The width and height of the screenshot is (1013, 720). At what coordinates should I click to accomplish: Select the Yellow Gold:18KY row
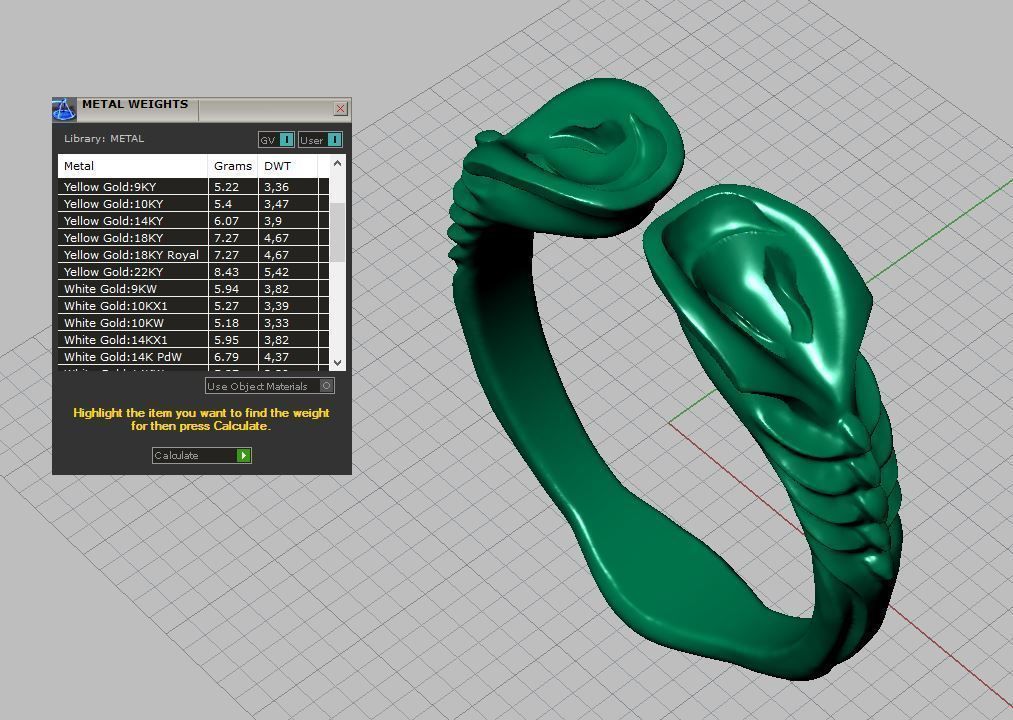click(193, 238)
